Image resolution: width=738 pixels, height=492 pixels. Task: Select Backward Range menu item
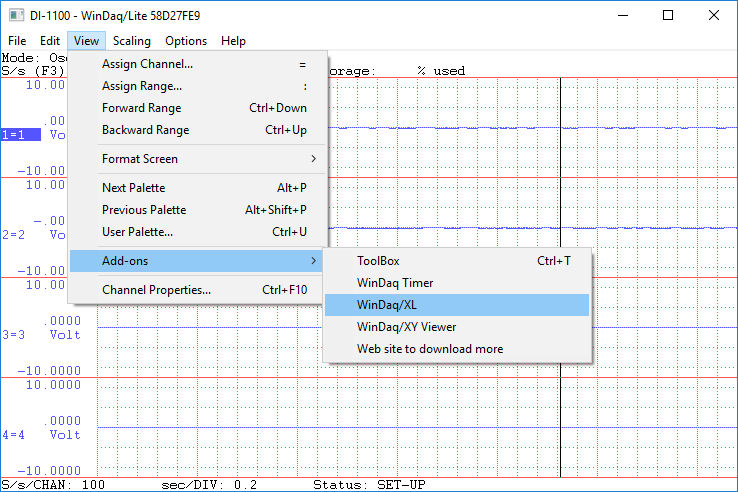tap(198, 130)
